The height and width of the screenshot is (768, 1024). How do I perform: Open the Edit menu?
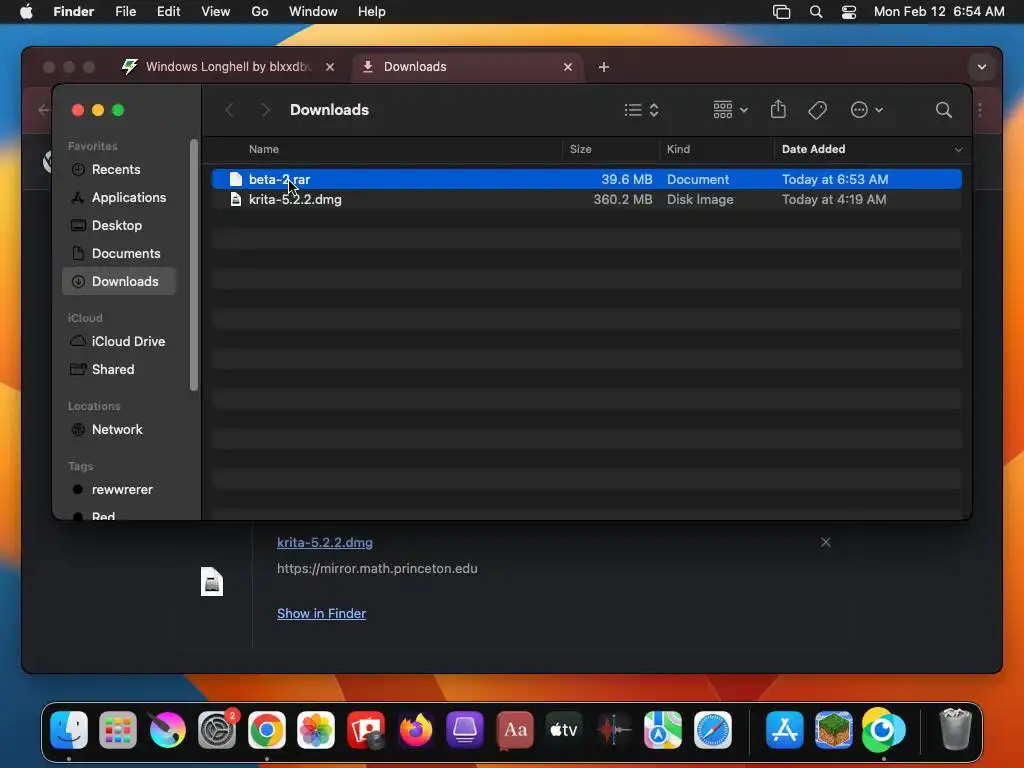pyautogui.click(x=168, y=12)
